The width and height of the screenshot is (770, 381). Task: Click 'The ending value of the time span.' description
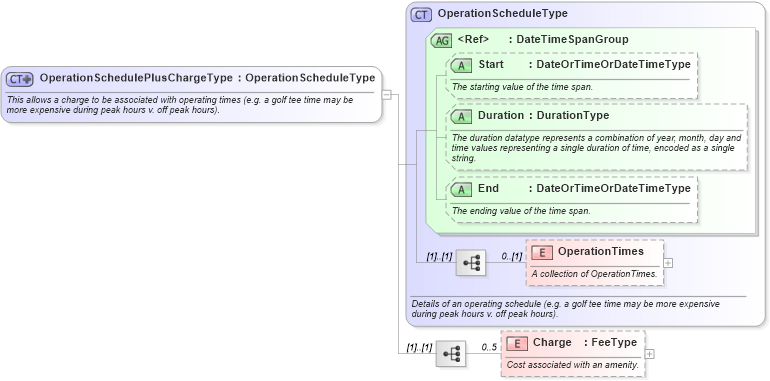[x=521, y=211]
